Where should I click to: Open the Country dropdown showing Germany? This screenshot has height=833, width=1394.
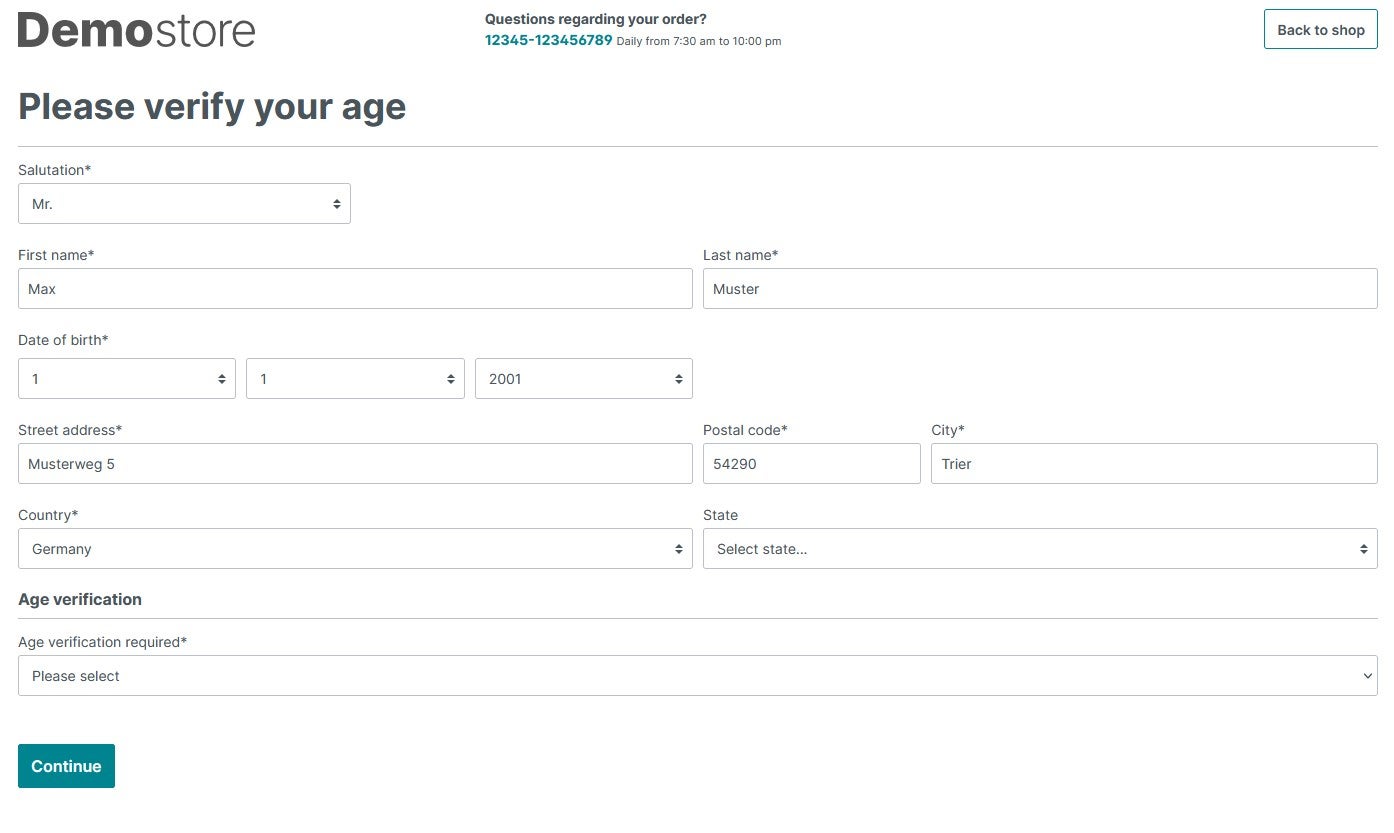tap(355, 548)
